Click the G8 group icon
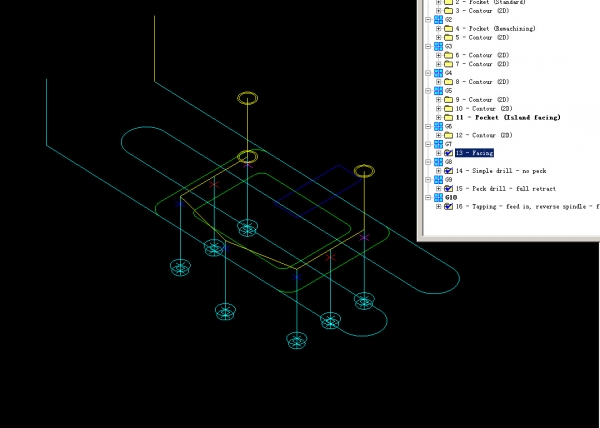 click(x=437, y=162)
